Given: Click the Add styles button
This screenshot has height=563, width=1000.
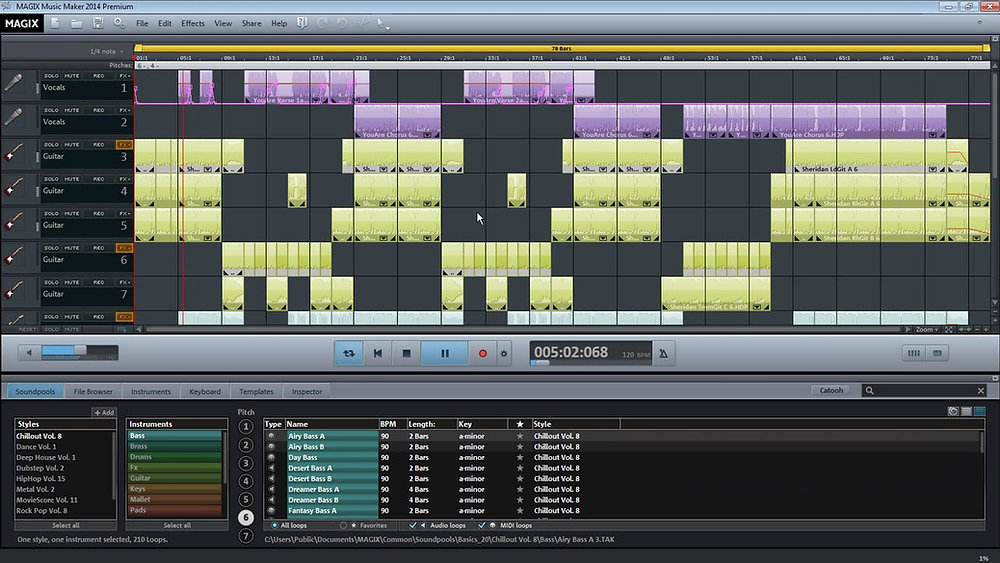Looking at the screenshot, I should [x=104, y=412].
